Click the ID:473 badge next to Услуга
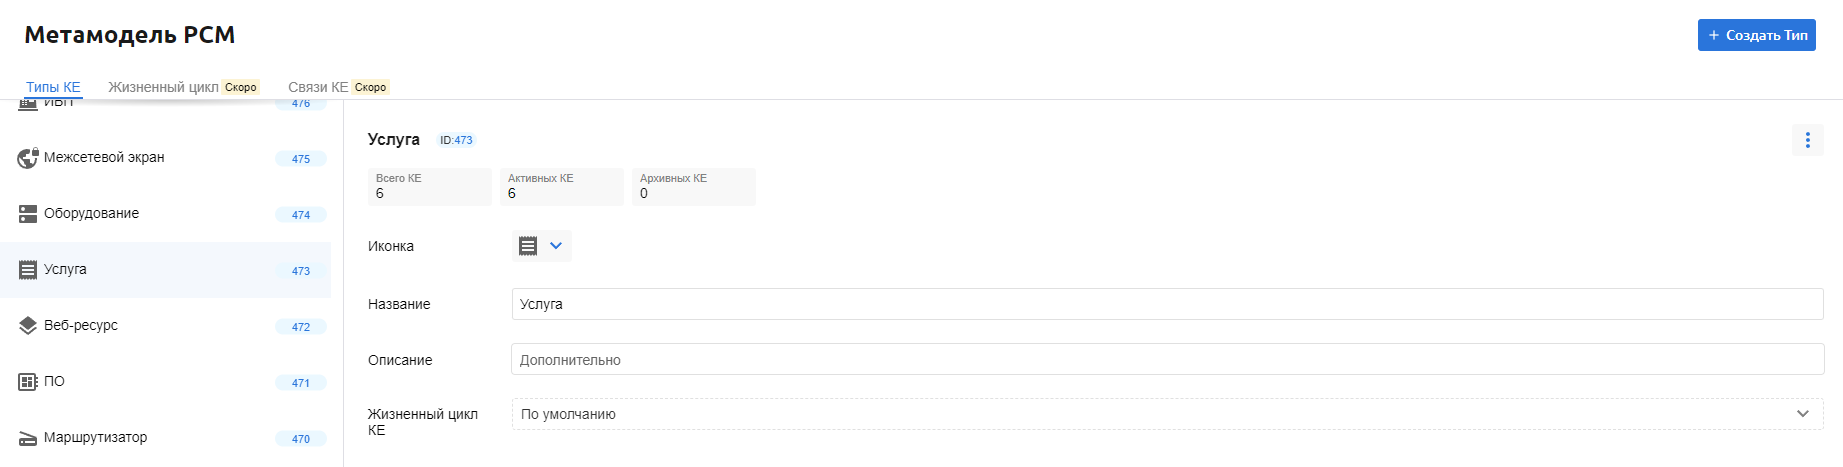 tap(456, 140)
